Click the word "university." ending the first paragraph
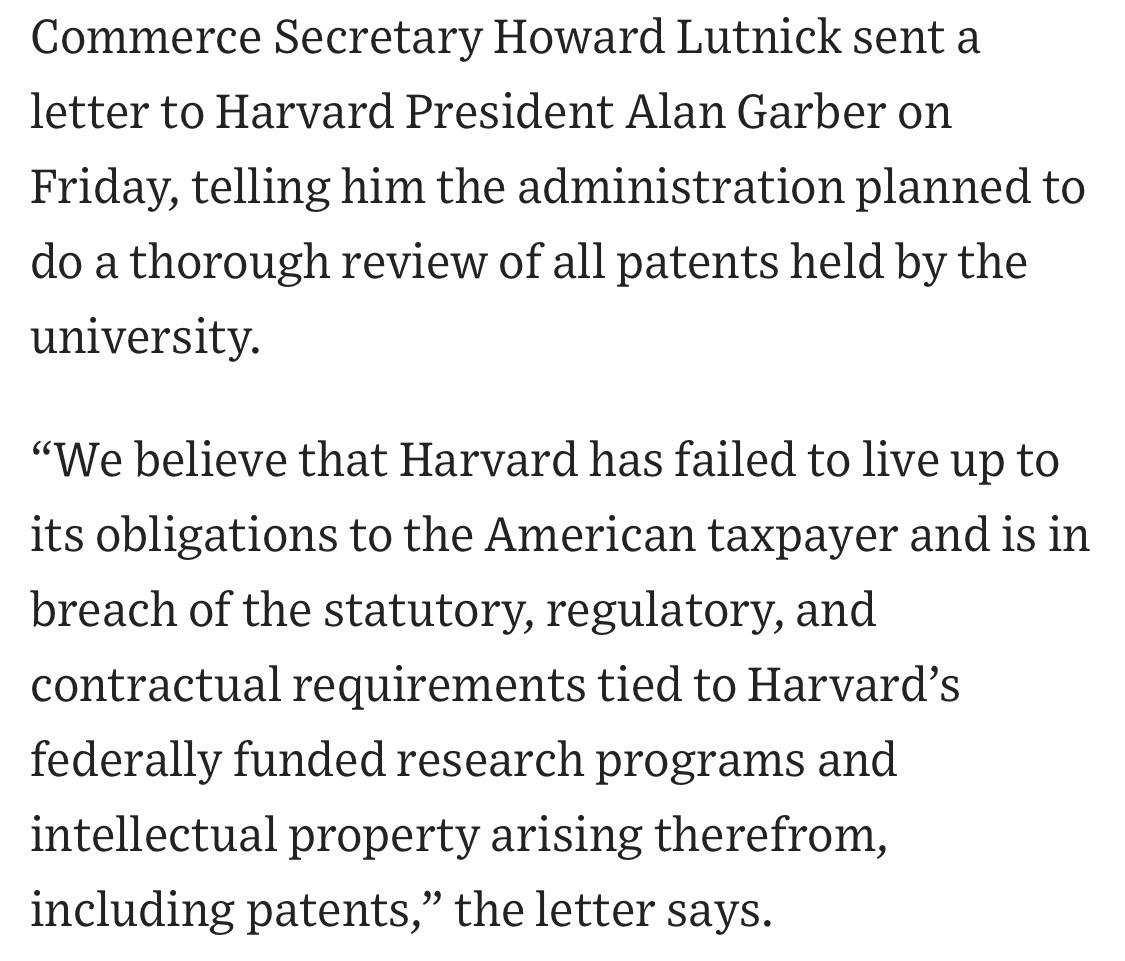This screenshot has width=1125, height=961. coord(145,337)
